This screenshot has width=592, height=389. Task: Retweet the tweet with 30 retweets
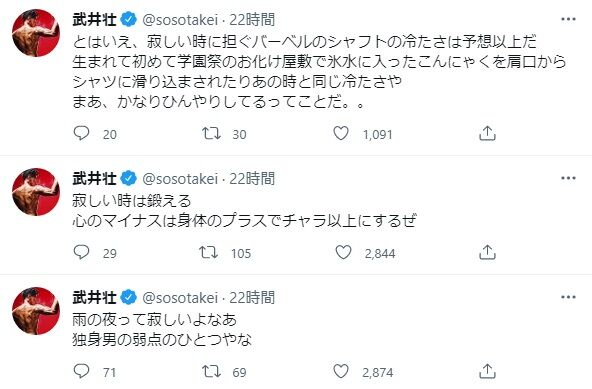tap(211, 133)
